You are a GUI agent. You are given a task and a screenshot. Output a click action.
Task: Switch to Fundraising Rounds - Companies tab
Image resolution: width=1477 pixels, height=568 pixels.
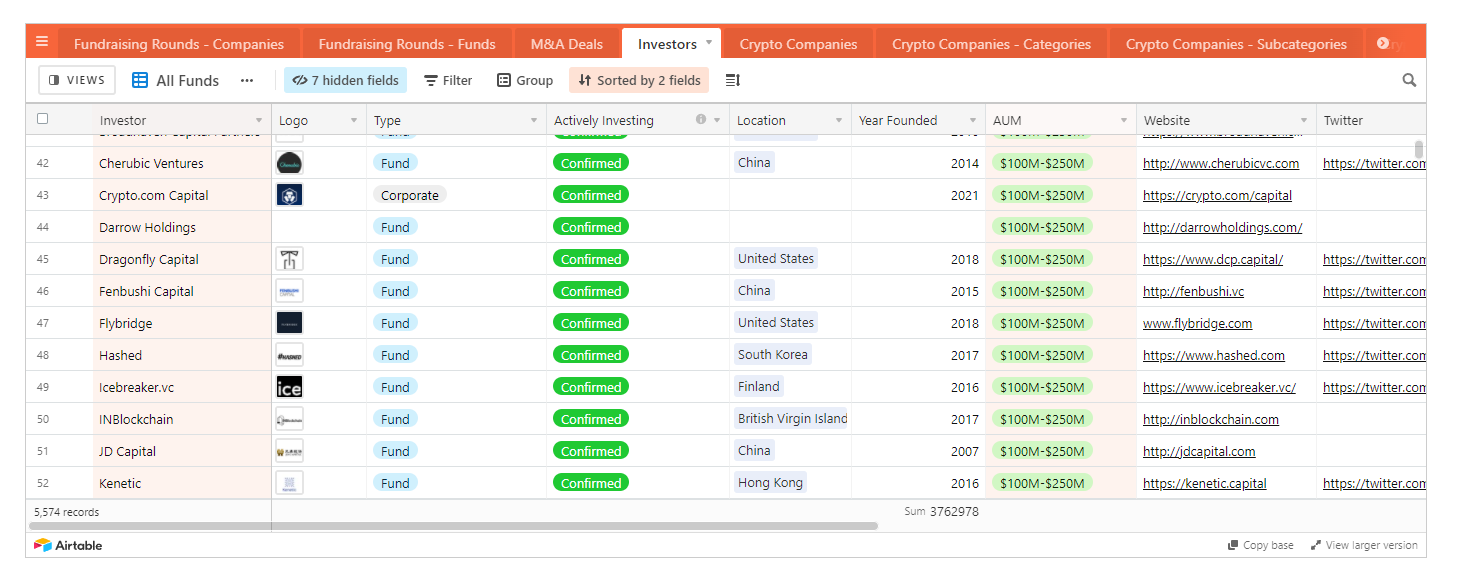point(179,44)
